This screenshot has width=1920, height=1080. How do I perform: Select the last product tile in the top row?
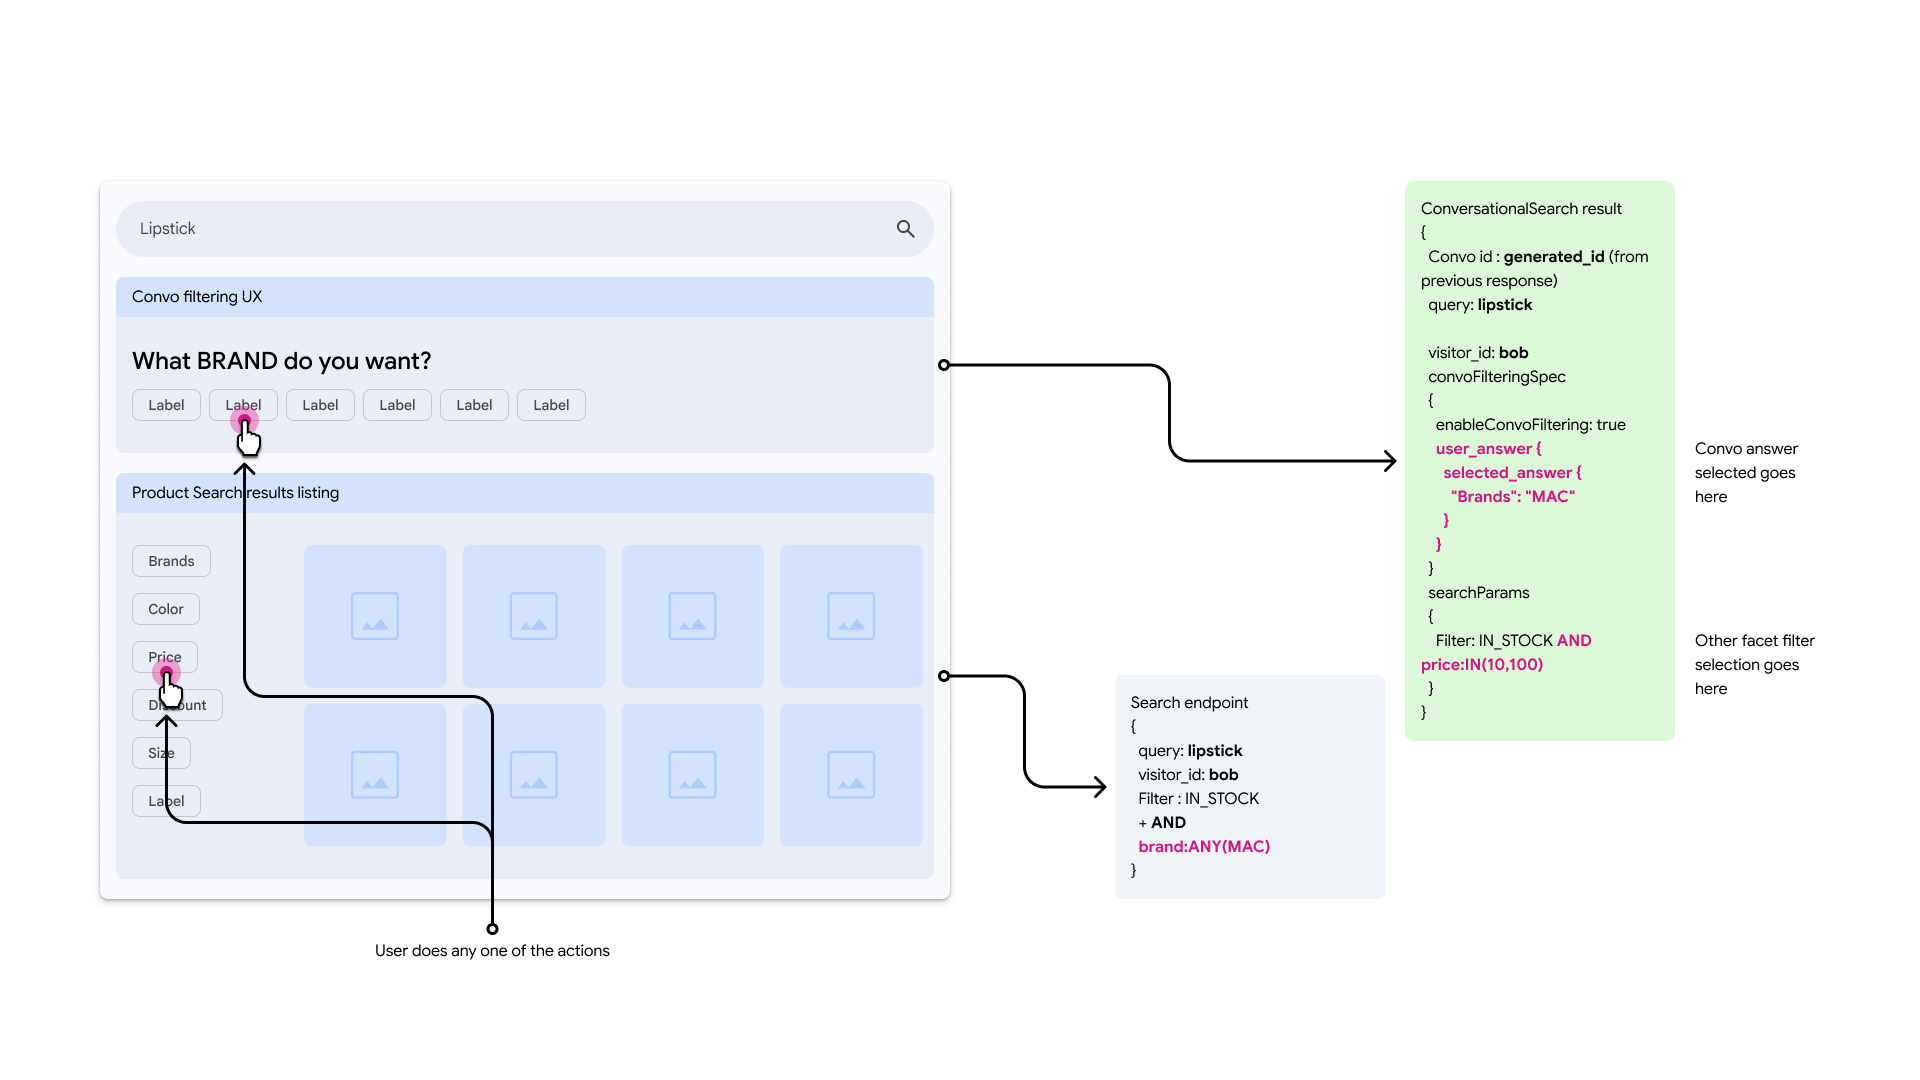[x=851, y=616]
